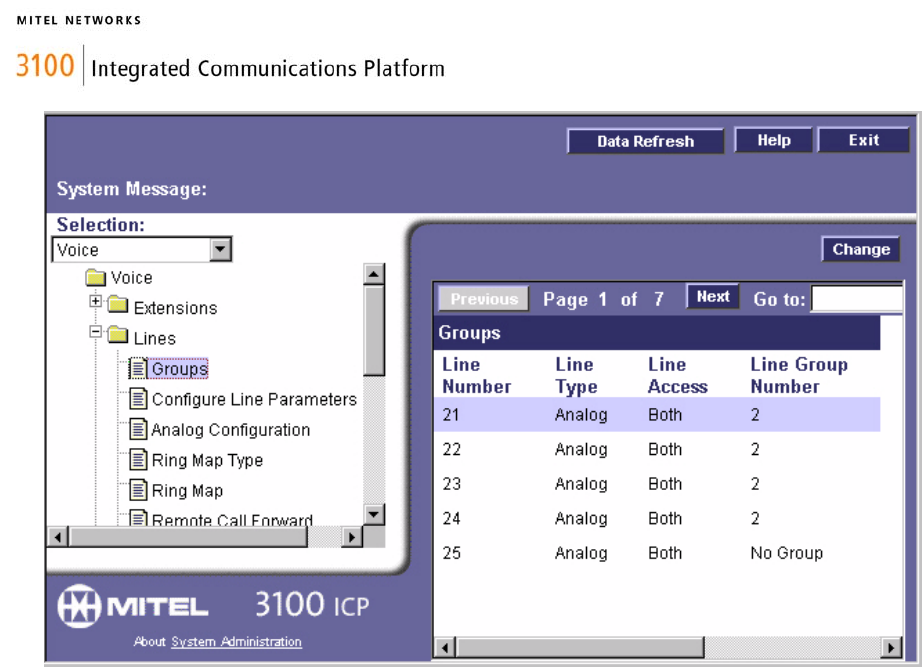922x667 pixels.
Task: Click the Line Number column header
Action: (477, 375)
